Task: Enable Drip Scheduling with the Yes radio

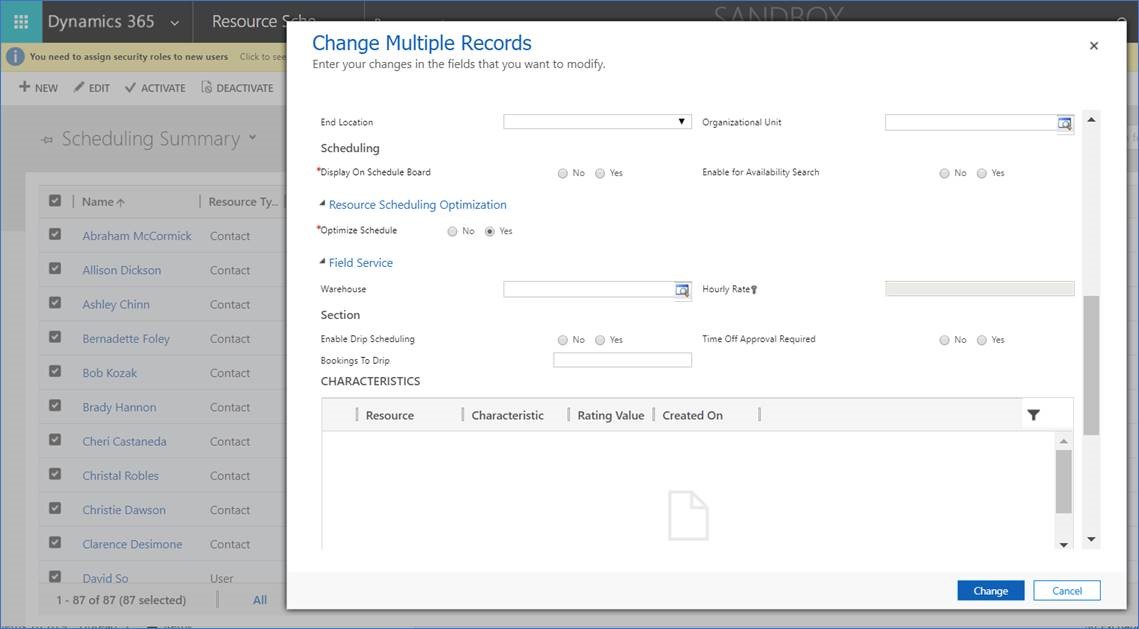Action: click(x=600, y=339)
